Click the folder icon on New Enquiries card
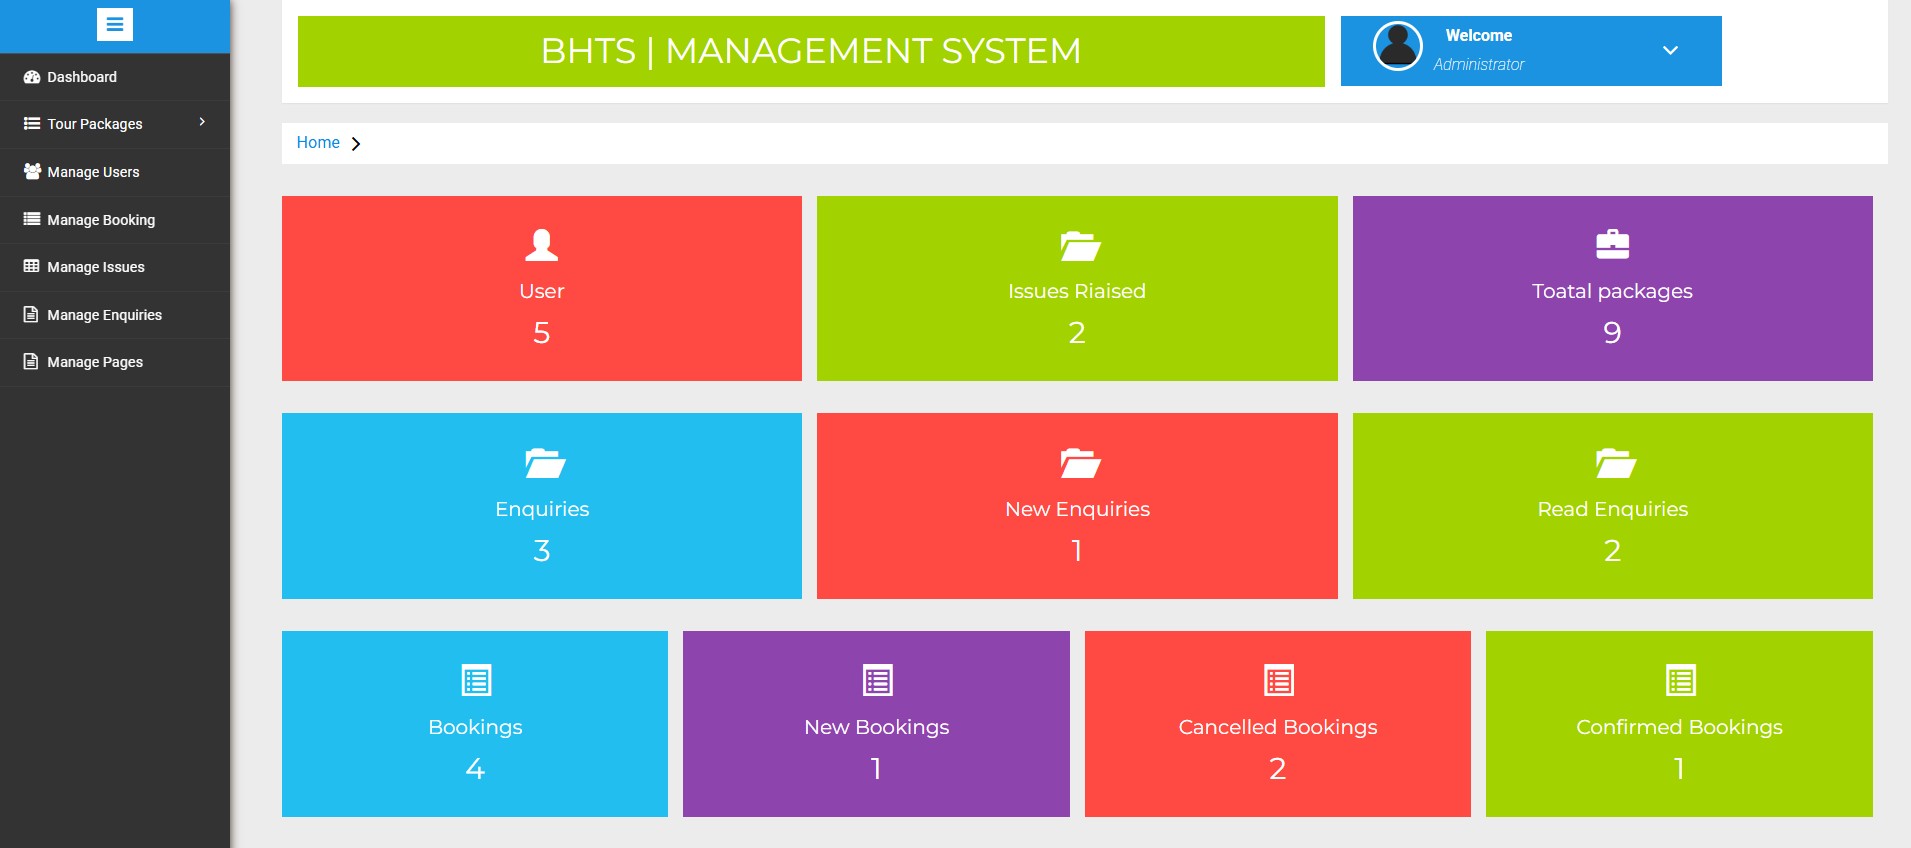Viewport: 1911px width, 848px height. click(x=1080, y=463)
